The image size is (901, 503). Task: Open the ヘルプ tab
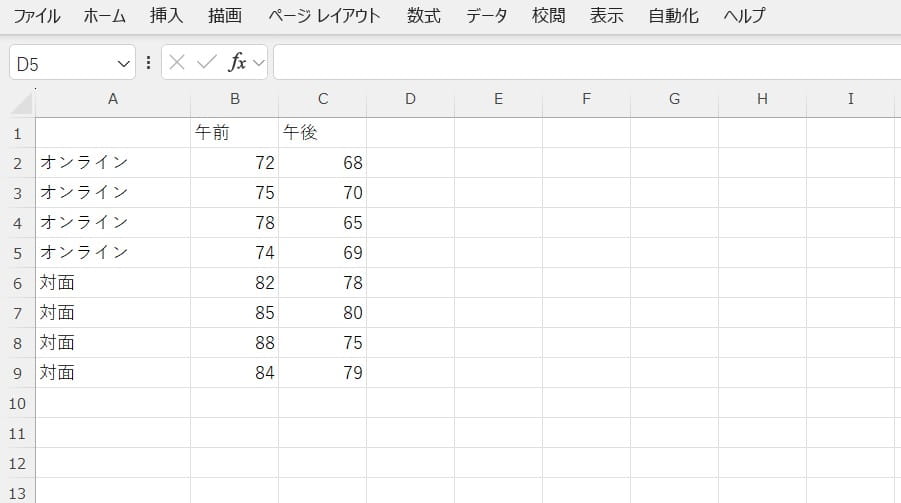744,16
